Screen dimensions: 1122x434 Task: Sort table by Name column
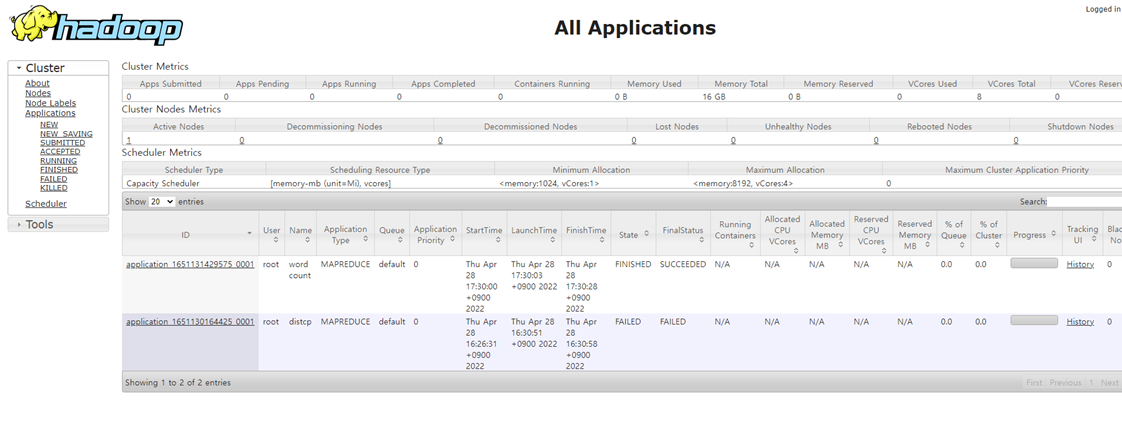point(301,234)
